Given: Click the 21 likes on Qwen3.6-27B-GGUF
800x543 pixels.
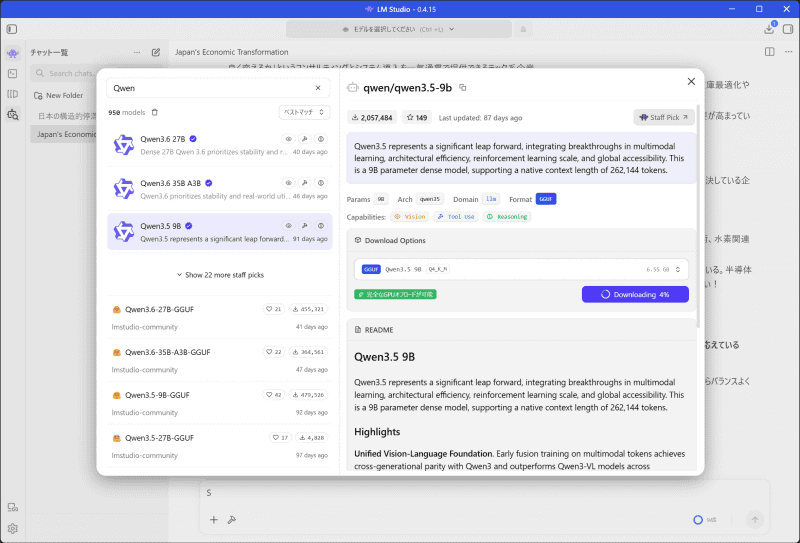Looking at the screenshot, I should [x=274, y=309].
